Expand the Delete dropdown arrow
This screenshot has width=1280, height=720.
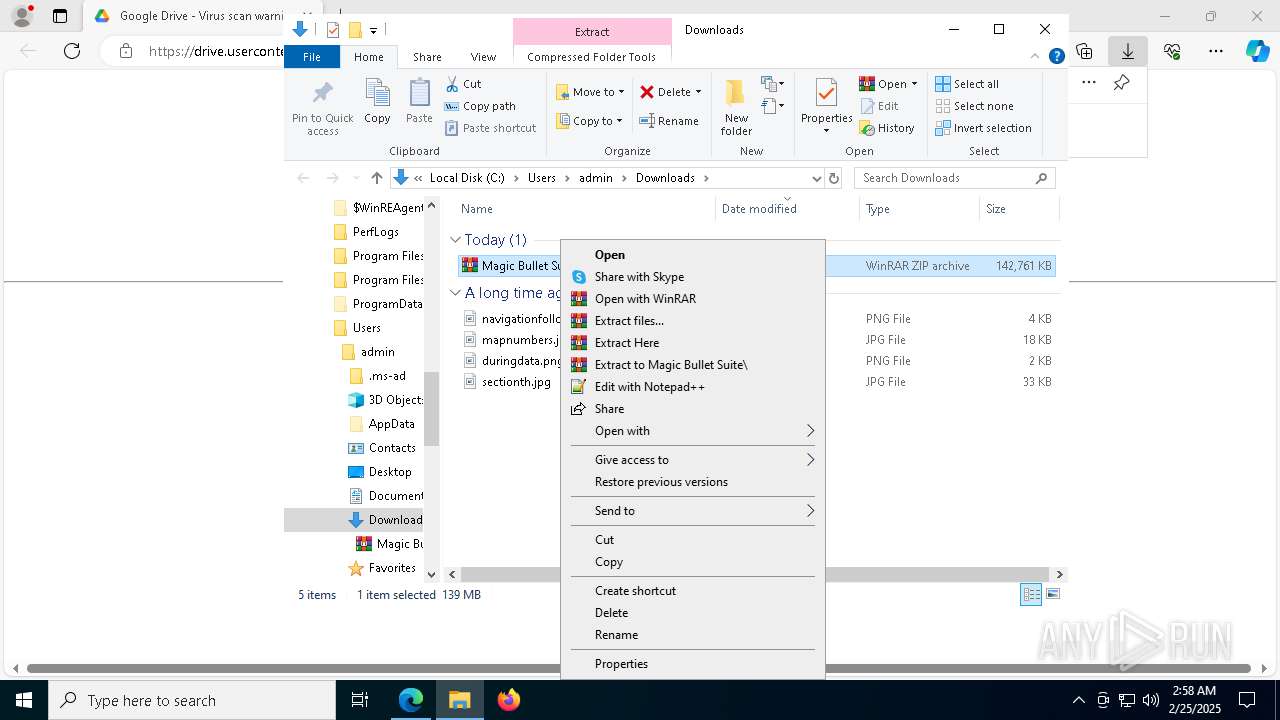(x=698, y=92)
